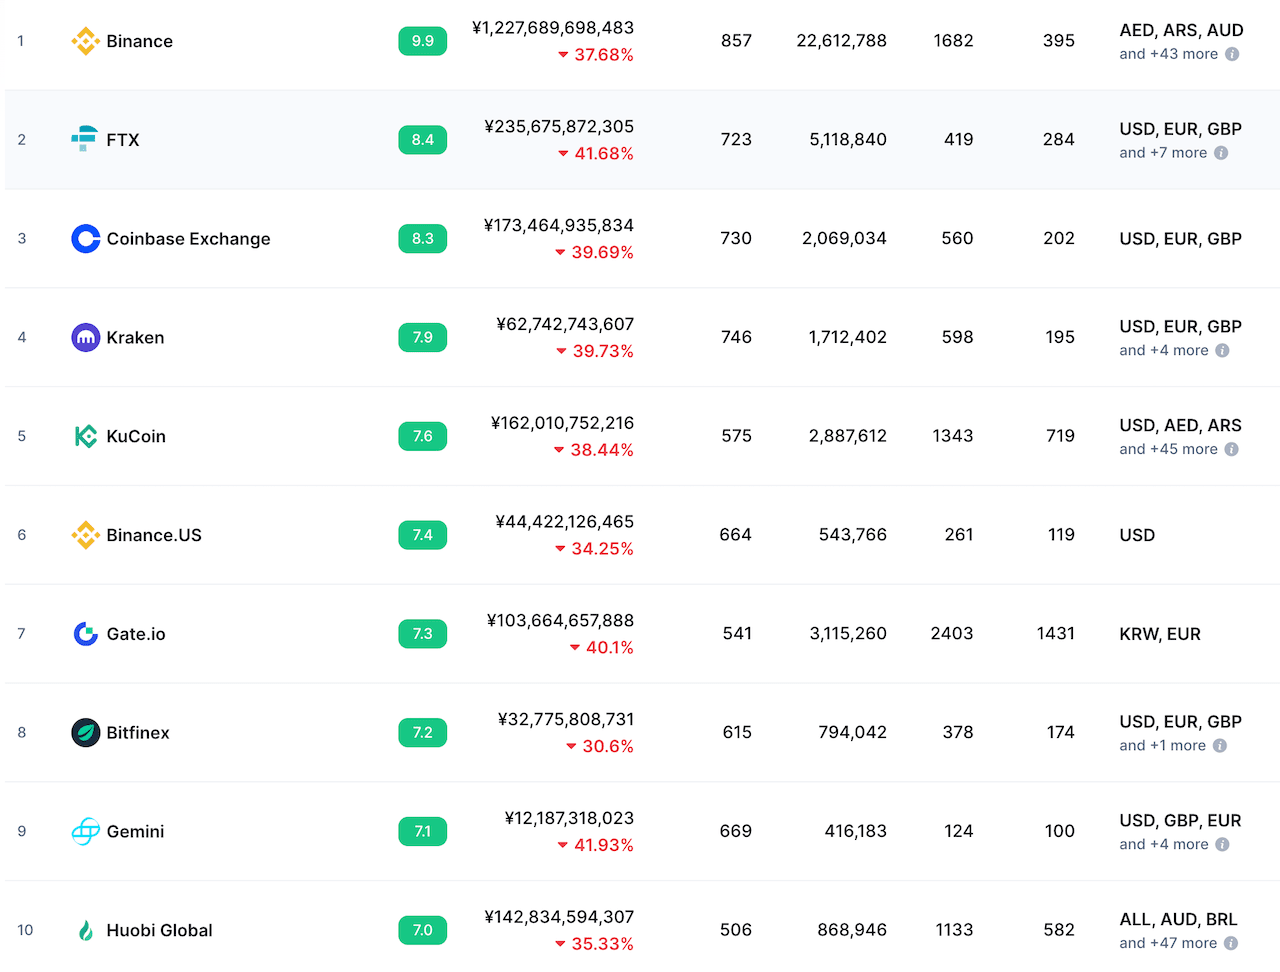Click Gate.io's 7.3 score badge
The height and width of the screenshot is (972, 1280).
[423, 634]
